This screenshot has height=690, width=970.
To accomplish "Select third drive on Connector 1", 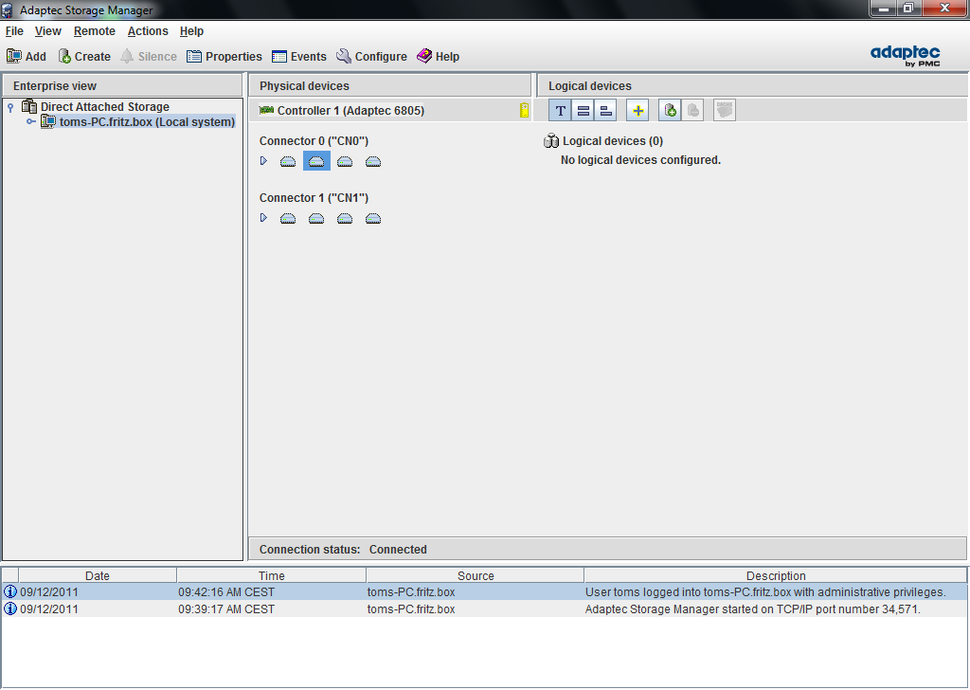I will pyautogui.click(x=345, y=218).
